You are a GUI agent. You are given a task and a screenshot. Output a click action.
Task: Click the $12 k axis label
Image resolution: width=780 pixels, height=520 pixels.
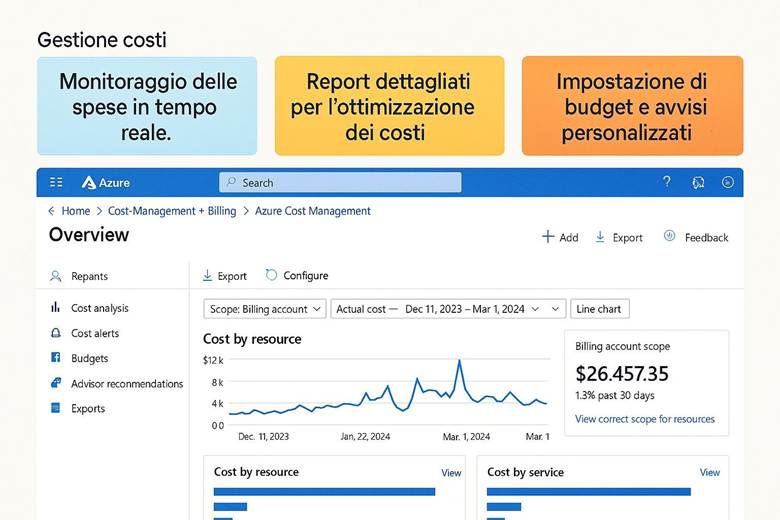(213, 360)
